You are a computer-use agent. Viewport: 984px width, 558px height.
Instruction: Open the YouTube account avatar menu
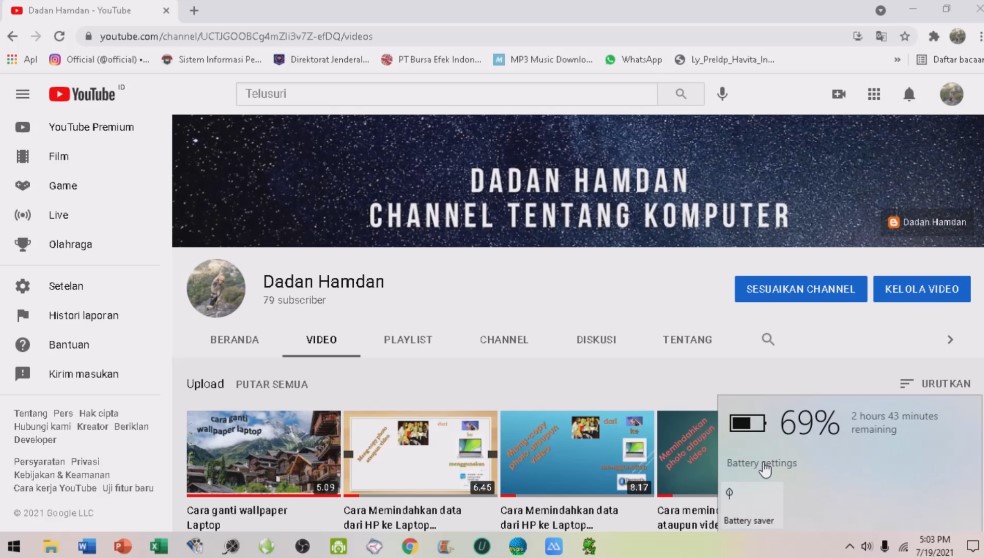click(x=951, y=94)
